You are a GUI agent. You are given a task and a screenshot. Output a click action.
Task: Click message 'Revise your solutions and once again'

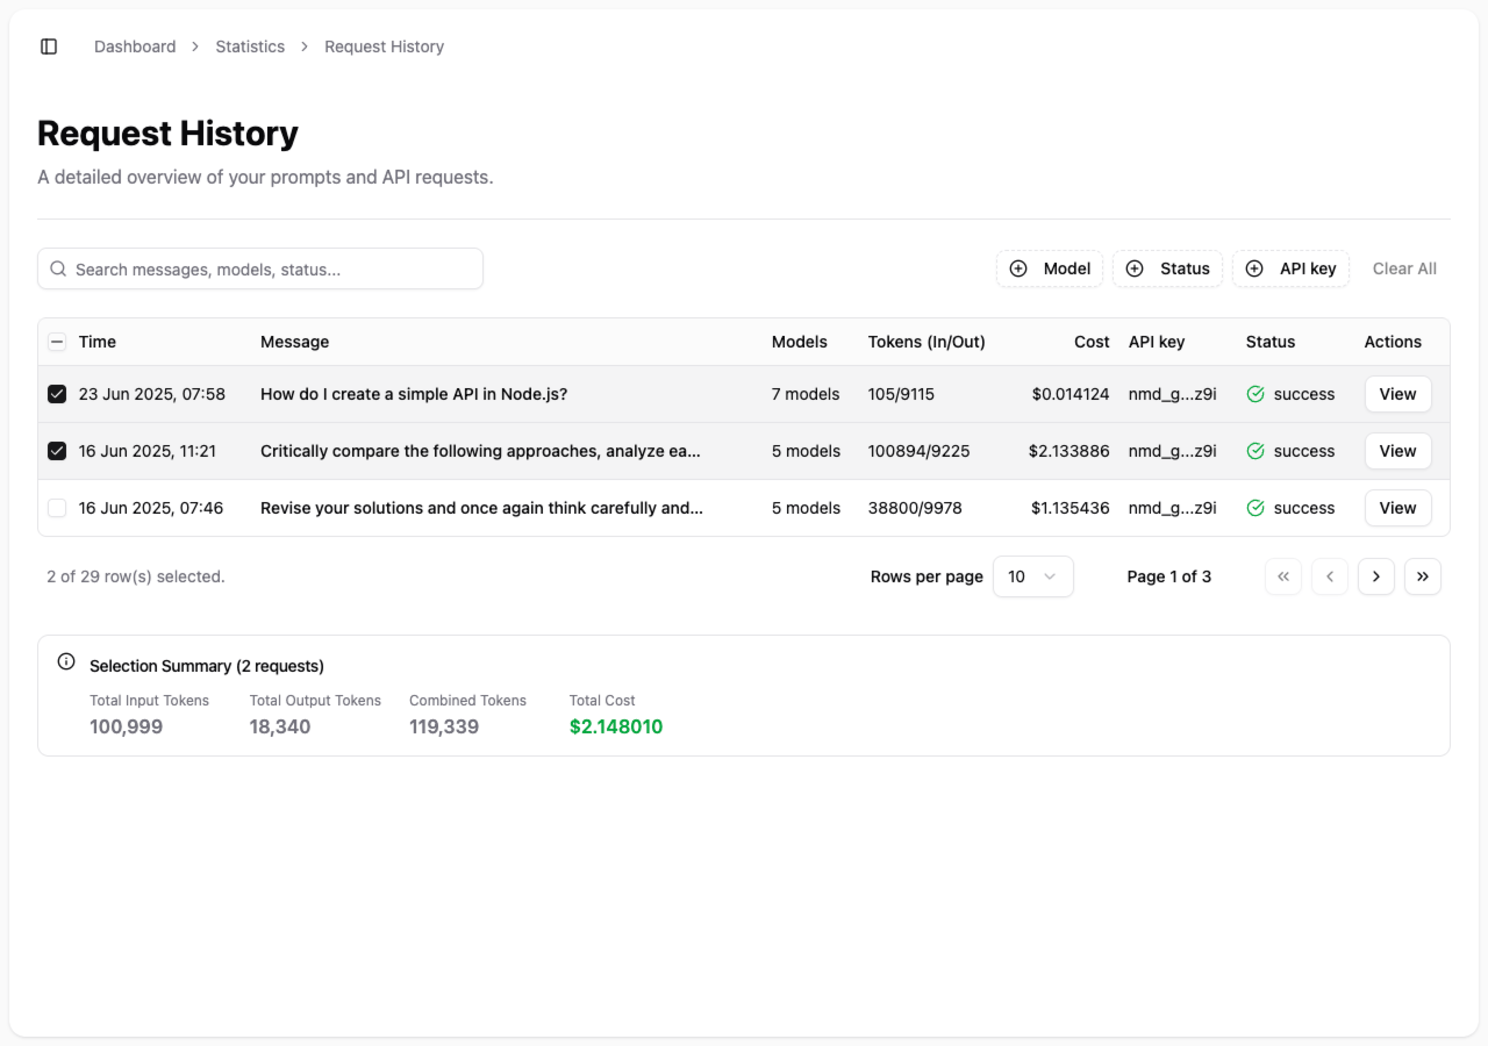click(481, 508)
